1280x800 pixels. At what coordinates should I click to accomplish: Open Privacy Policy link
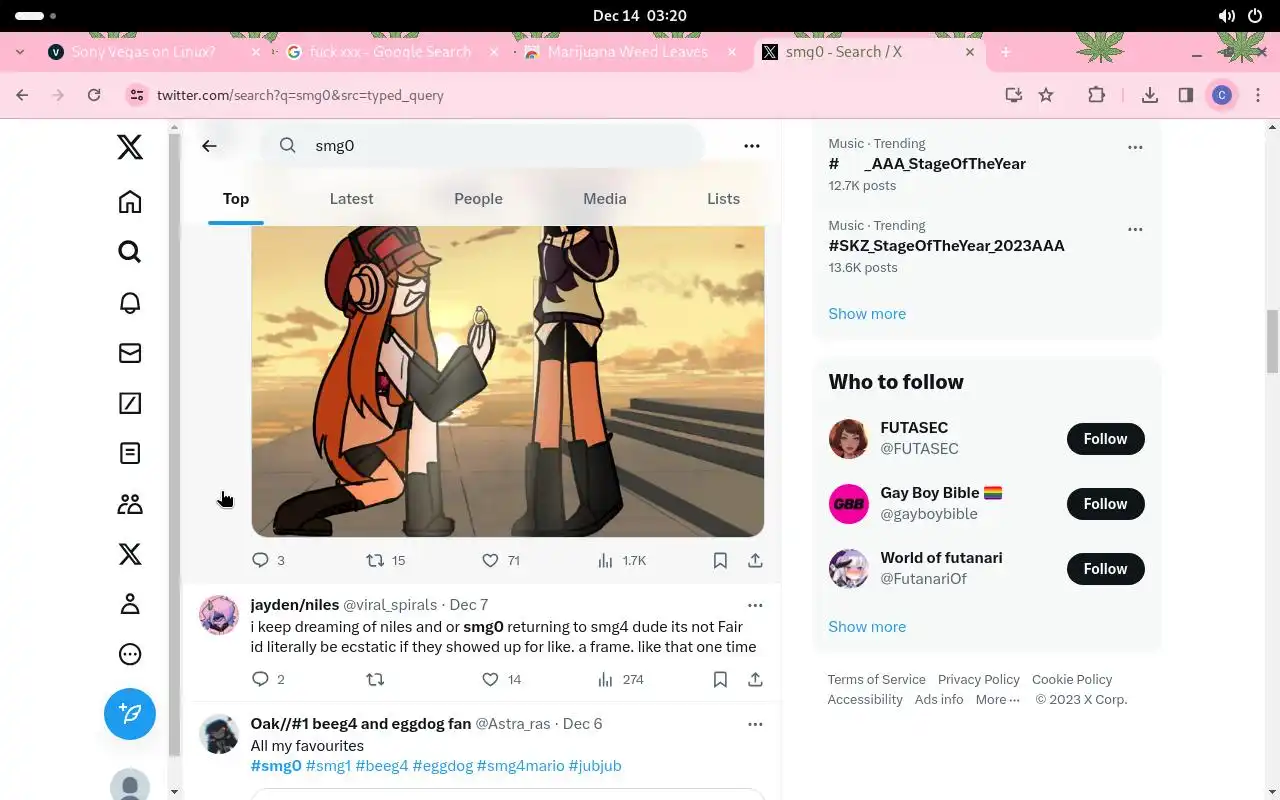point(979,680)
